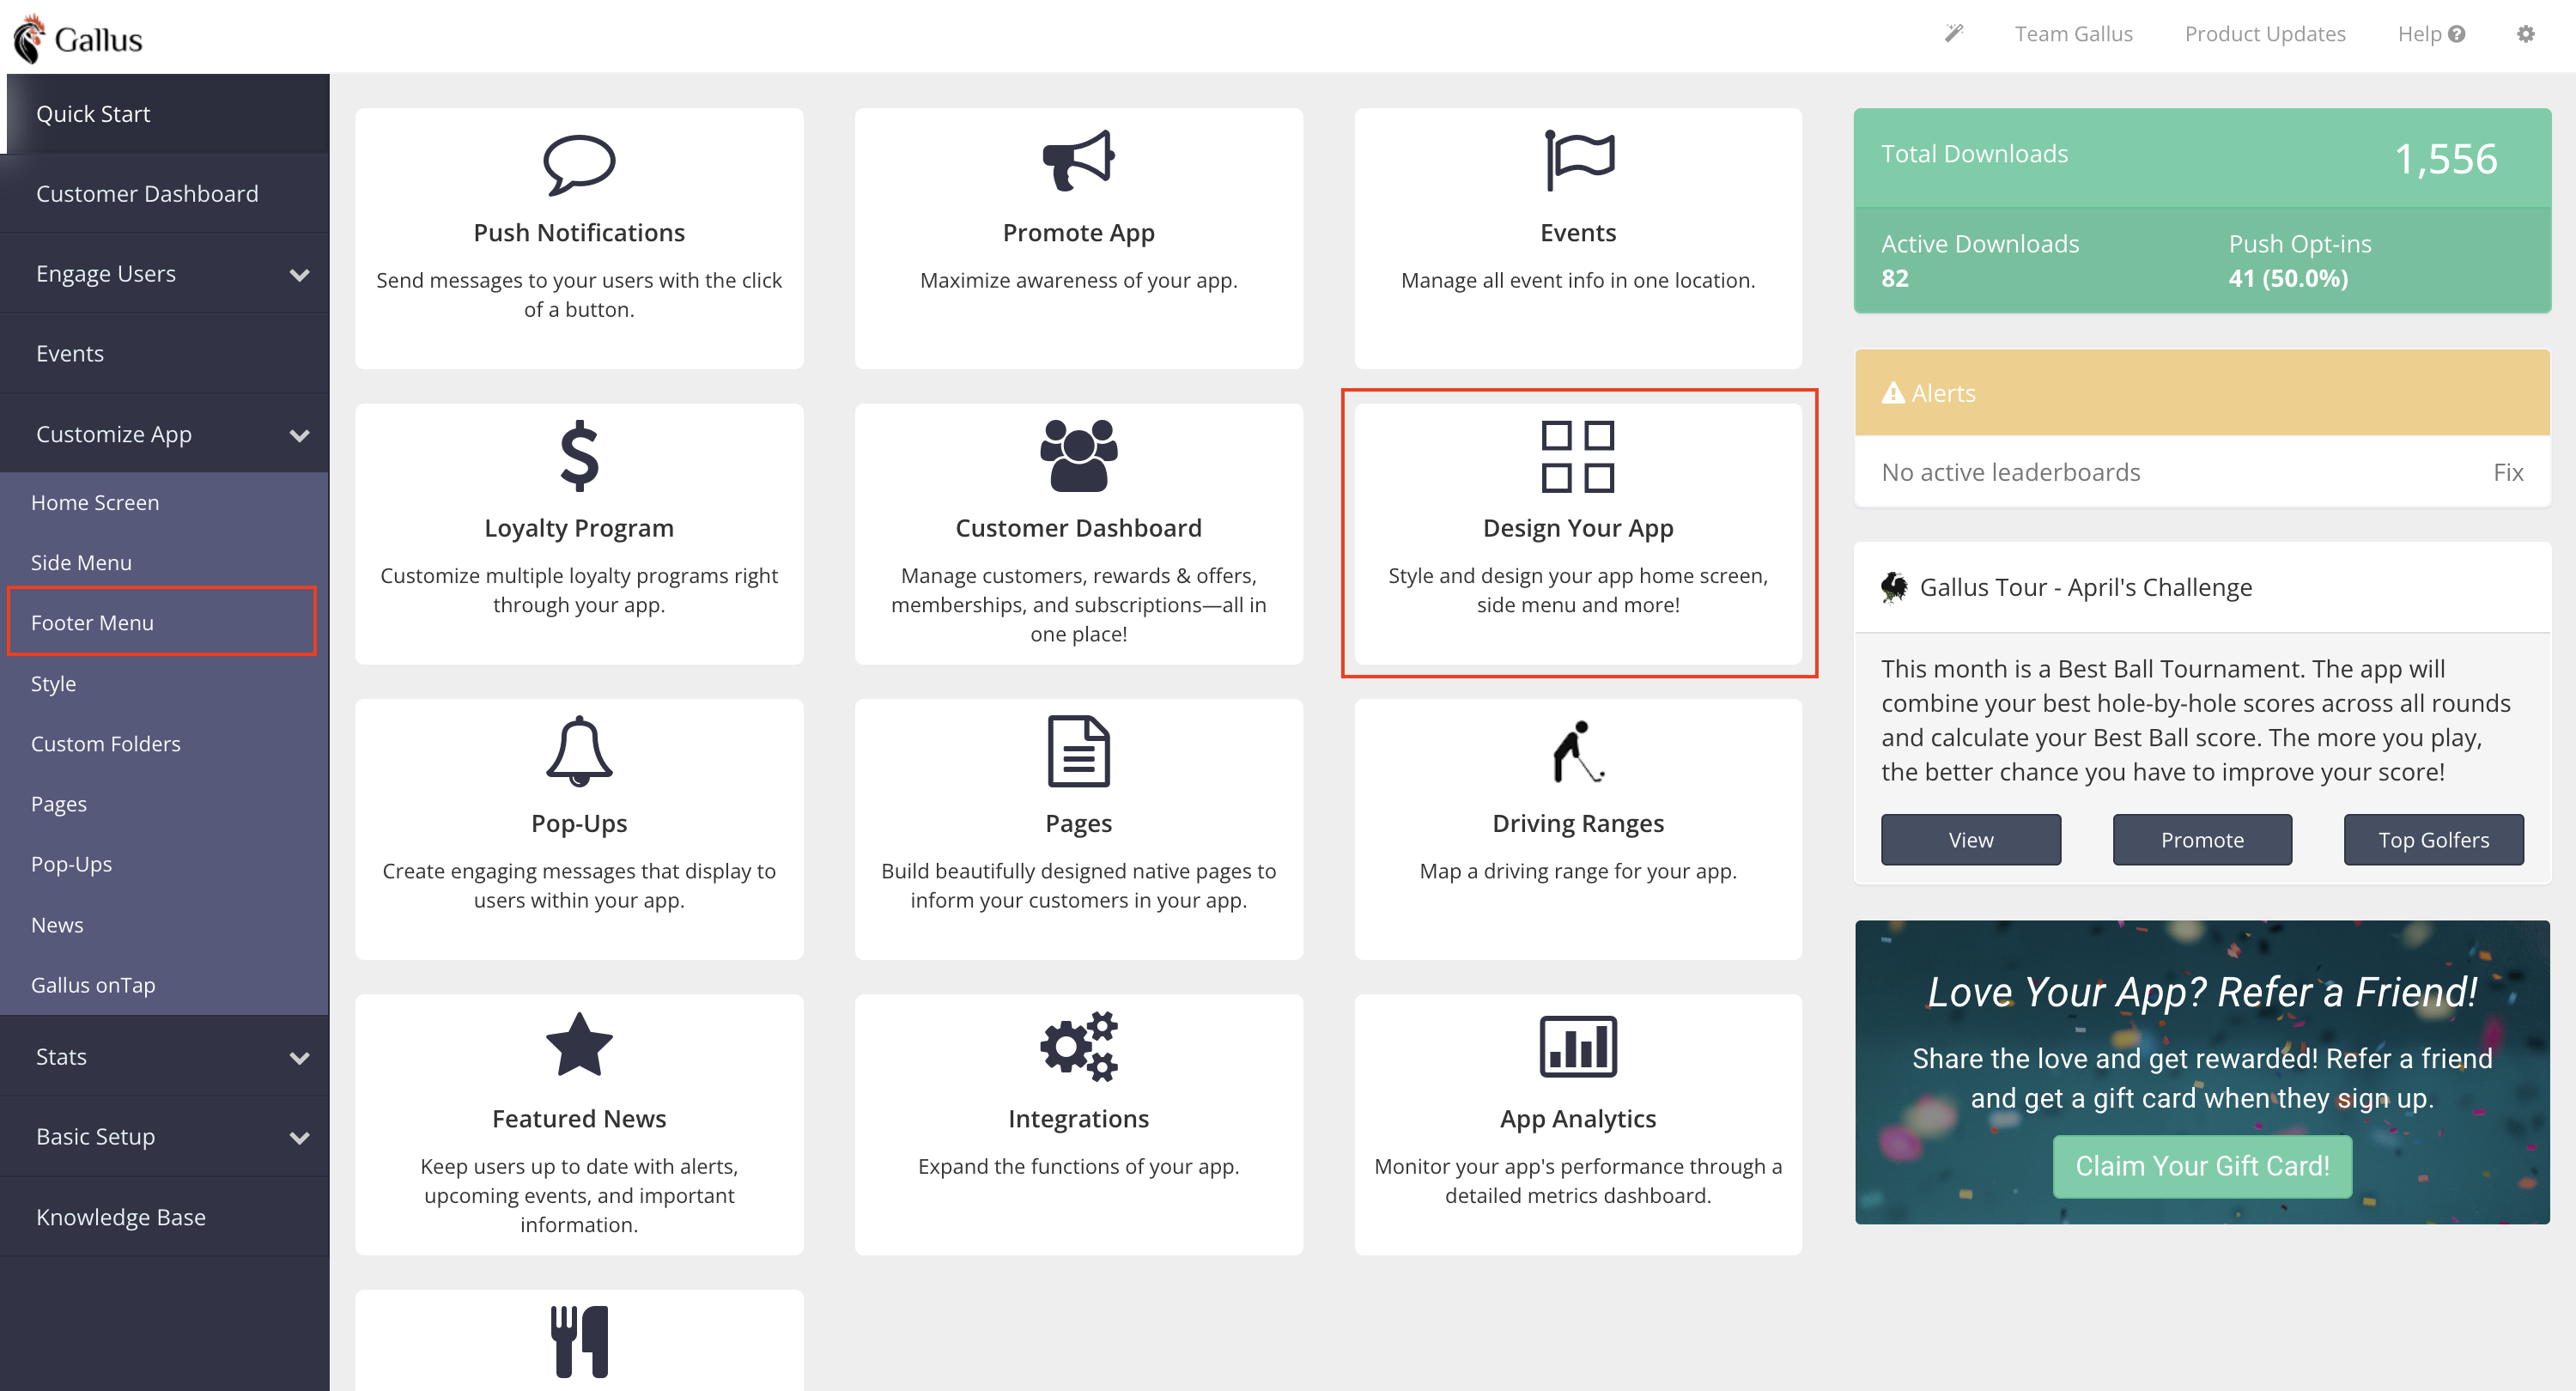Click the No active leaderboards alert text
This screenshot has width=2576, height=1391.
click(x=2010, y=472)
